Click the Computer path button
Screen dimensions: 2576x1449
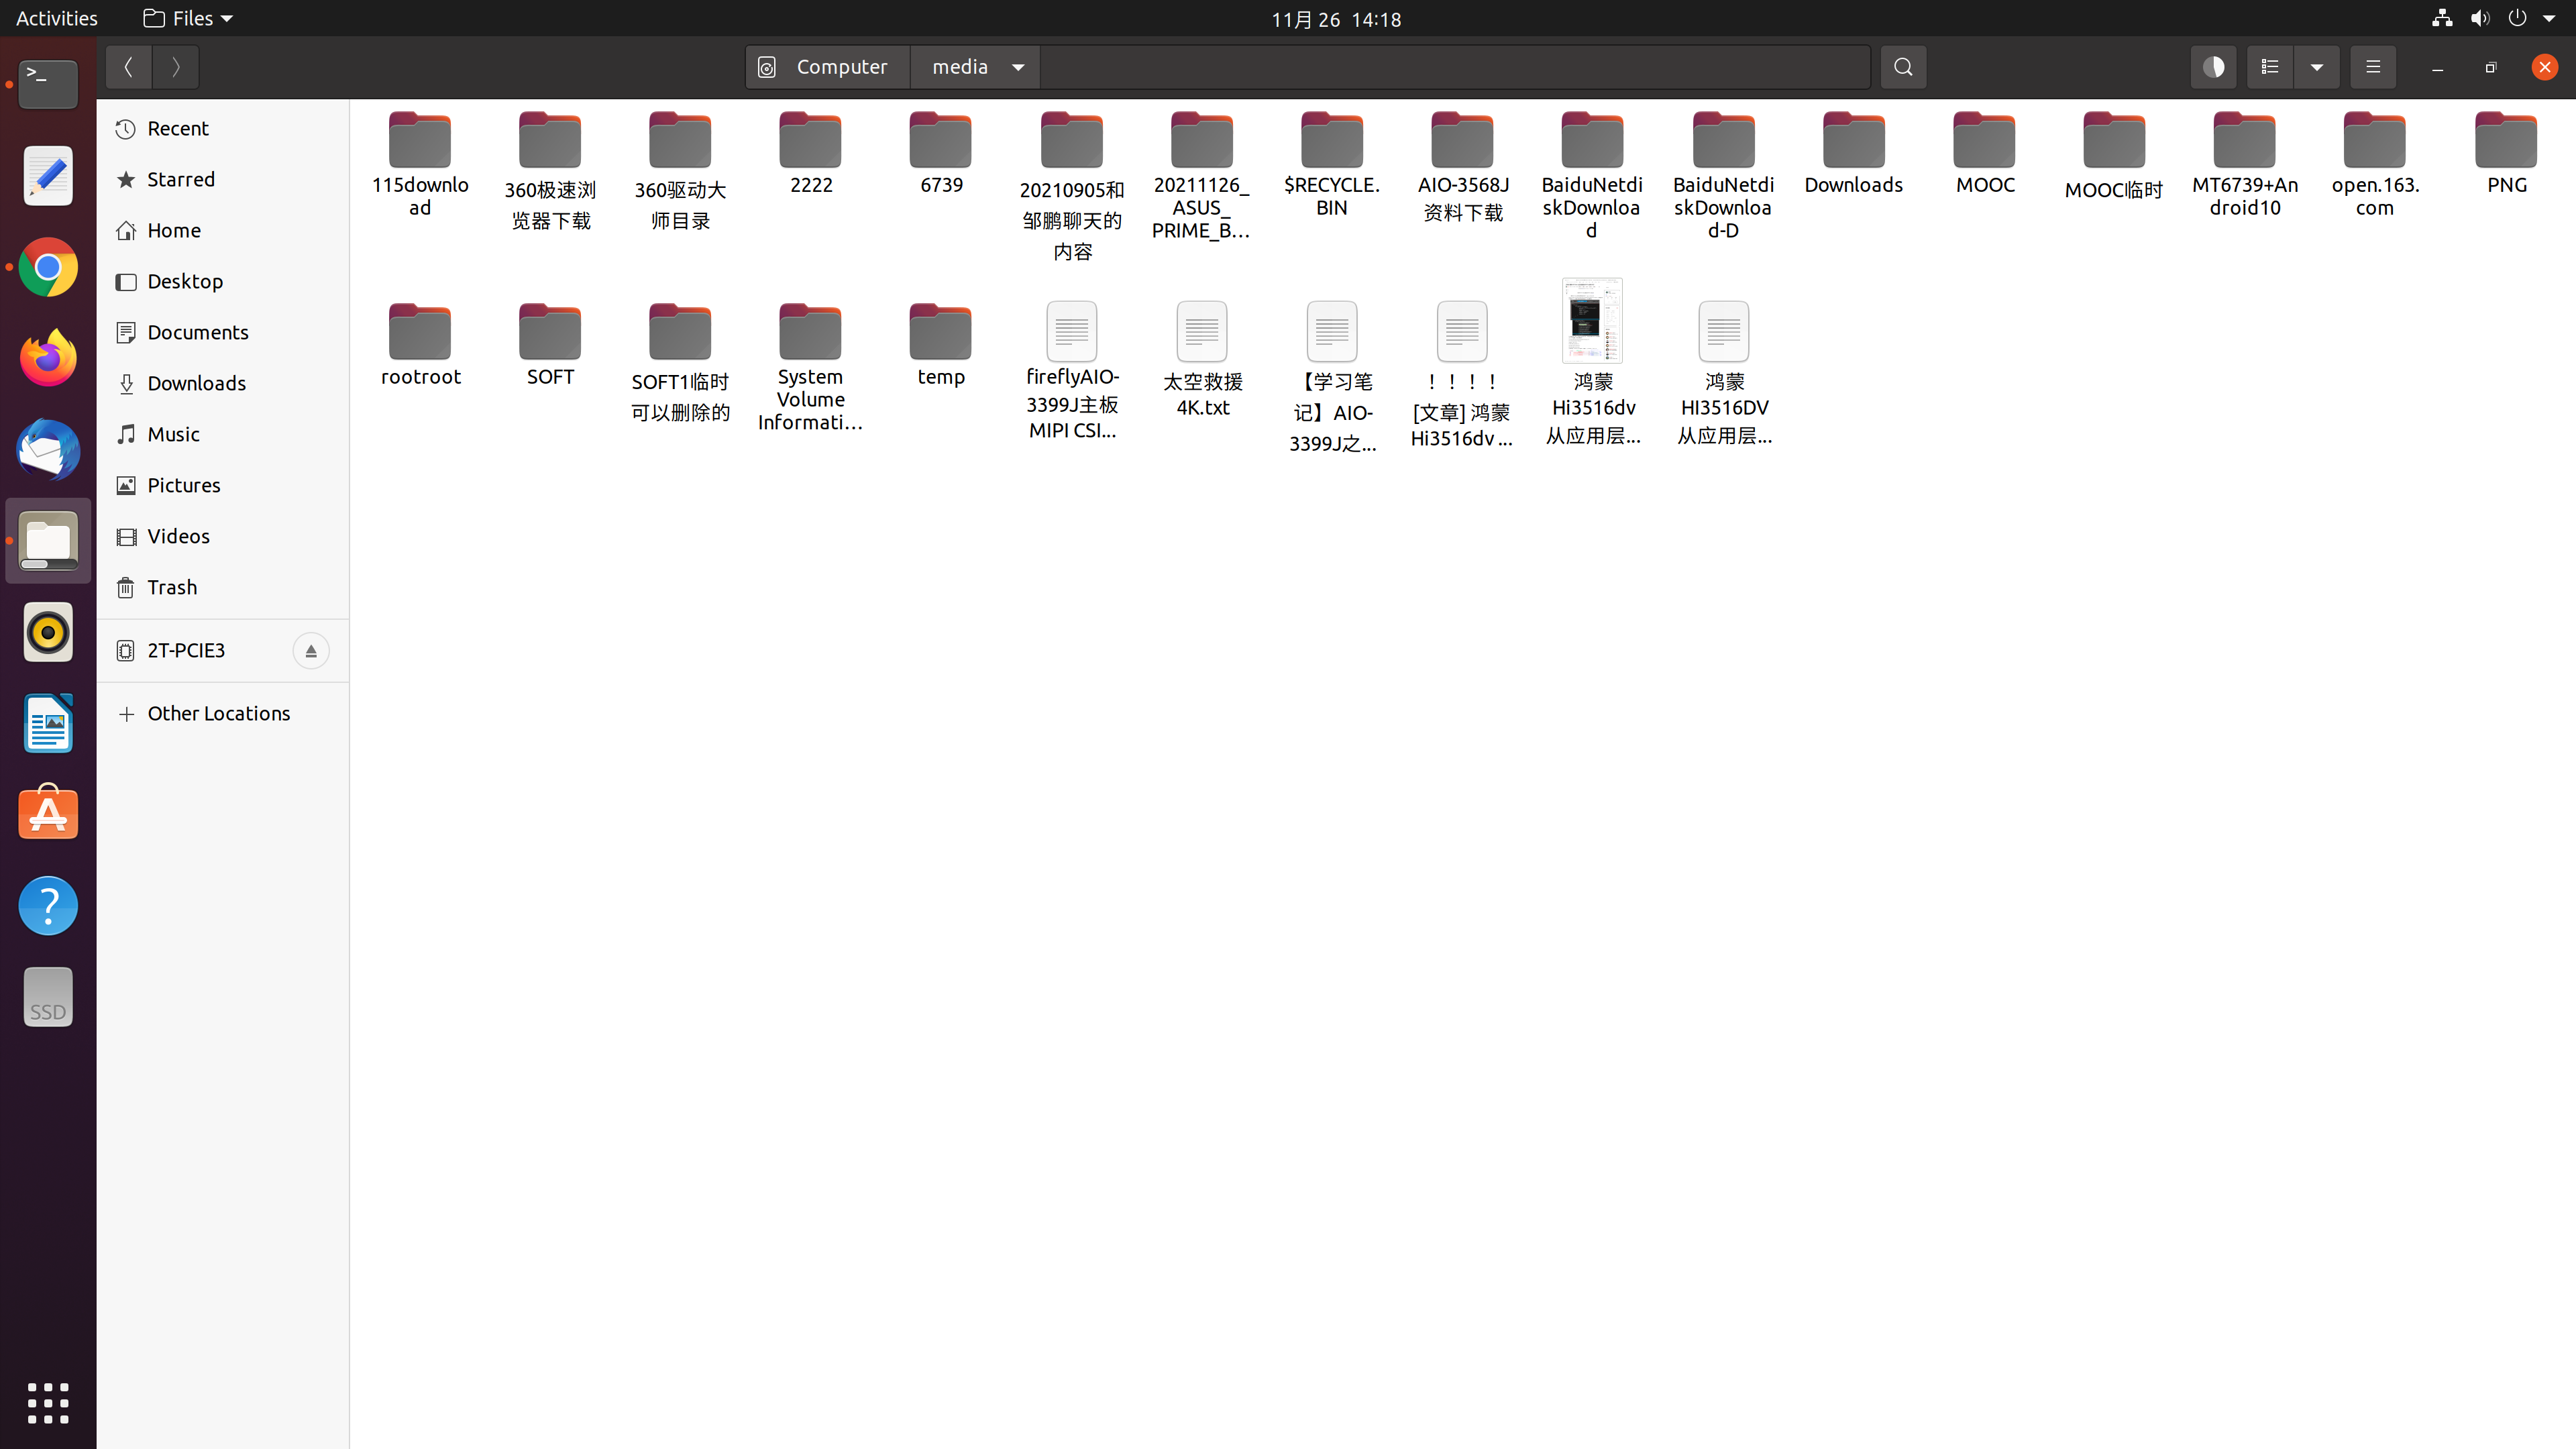(827, 67)
